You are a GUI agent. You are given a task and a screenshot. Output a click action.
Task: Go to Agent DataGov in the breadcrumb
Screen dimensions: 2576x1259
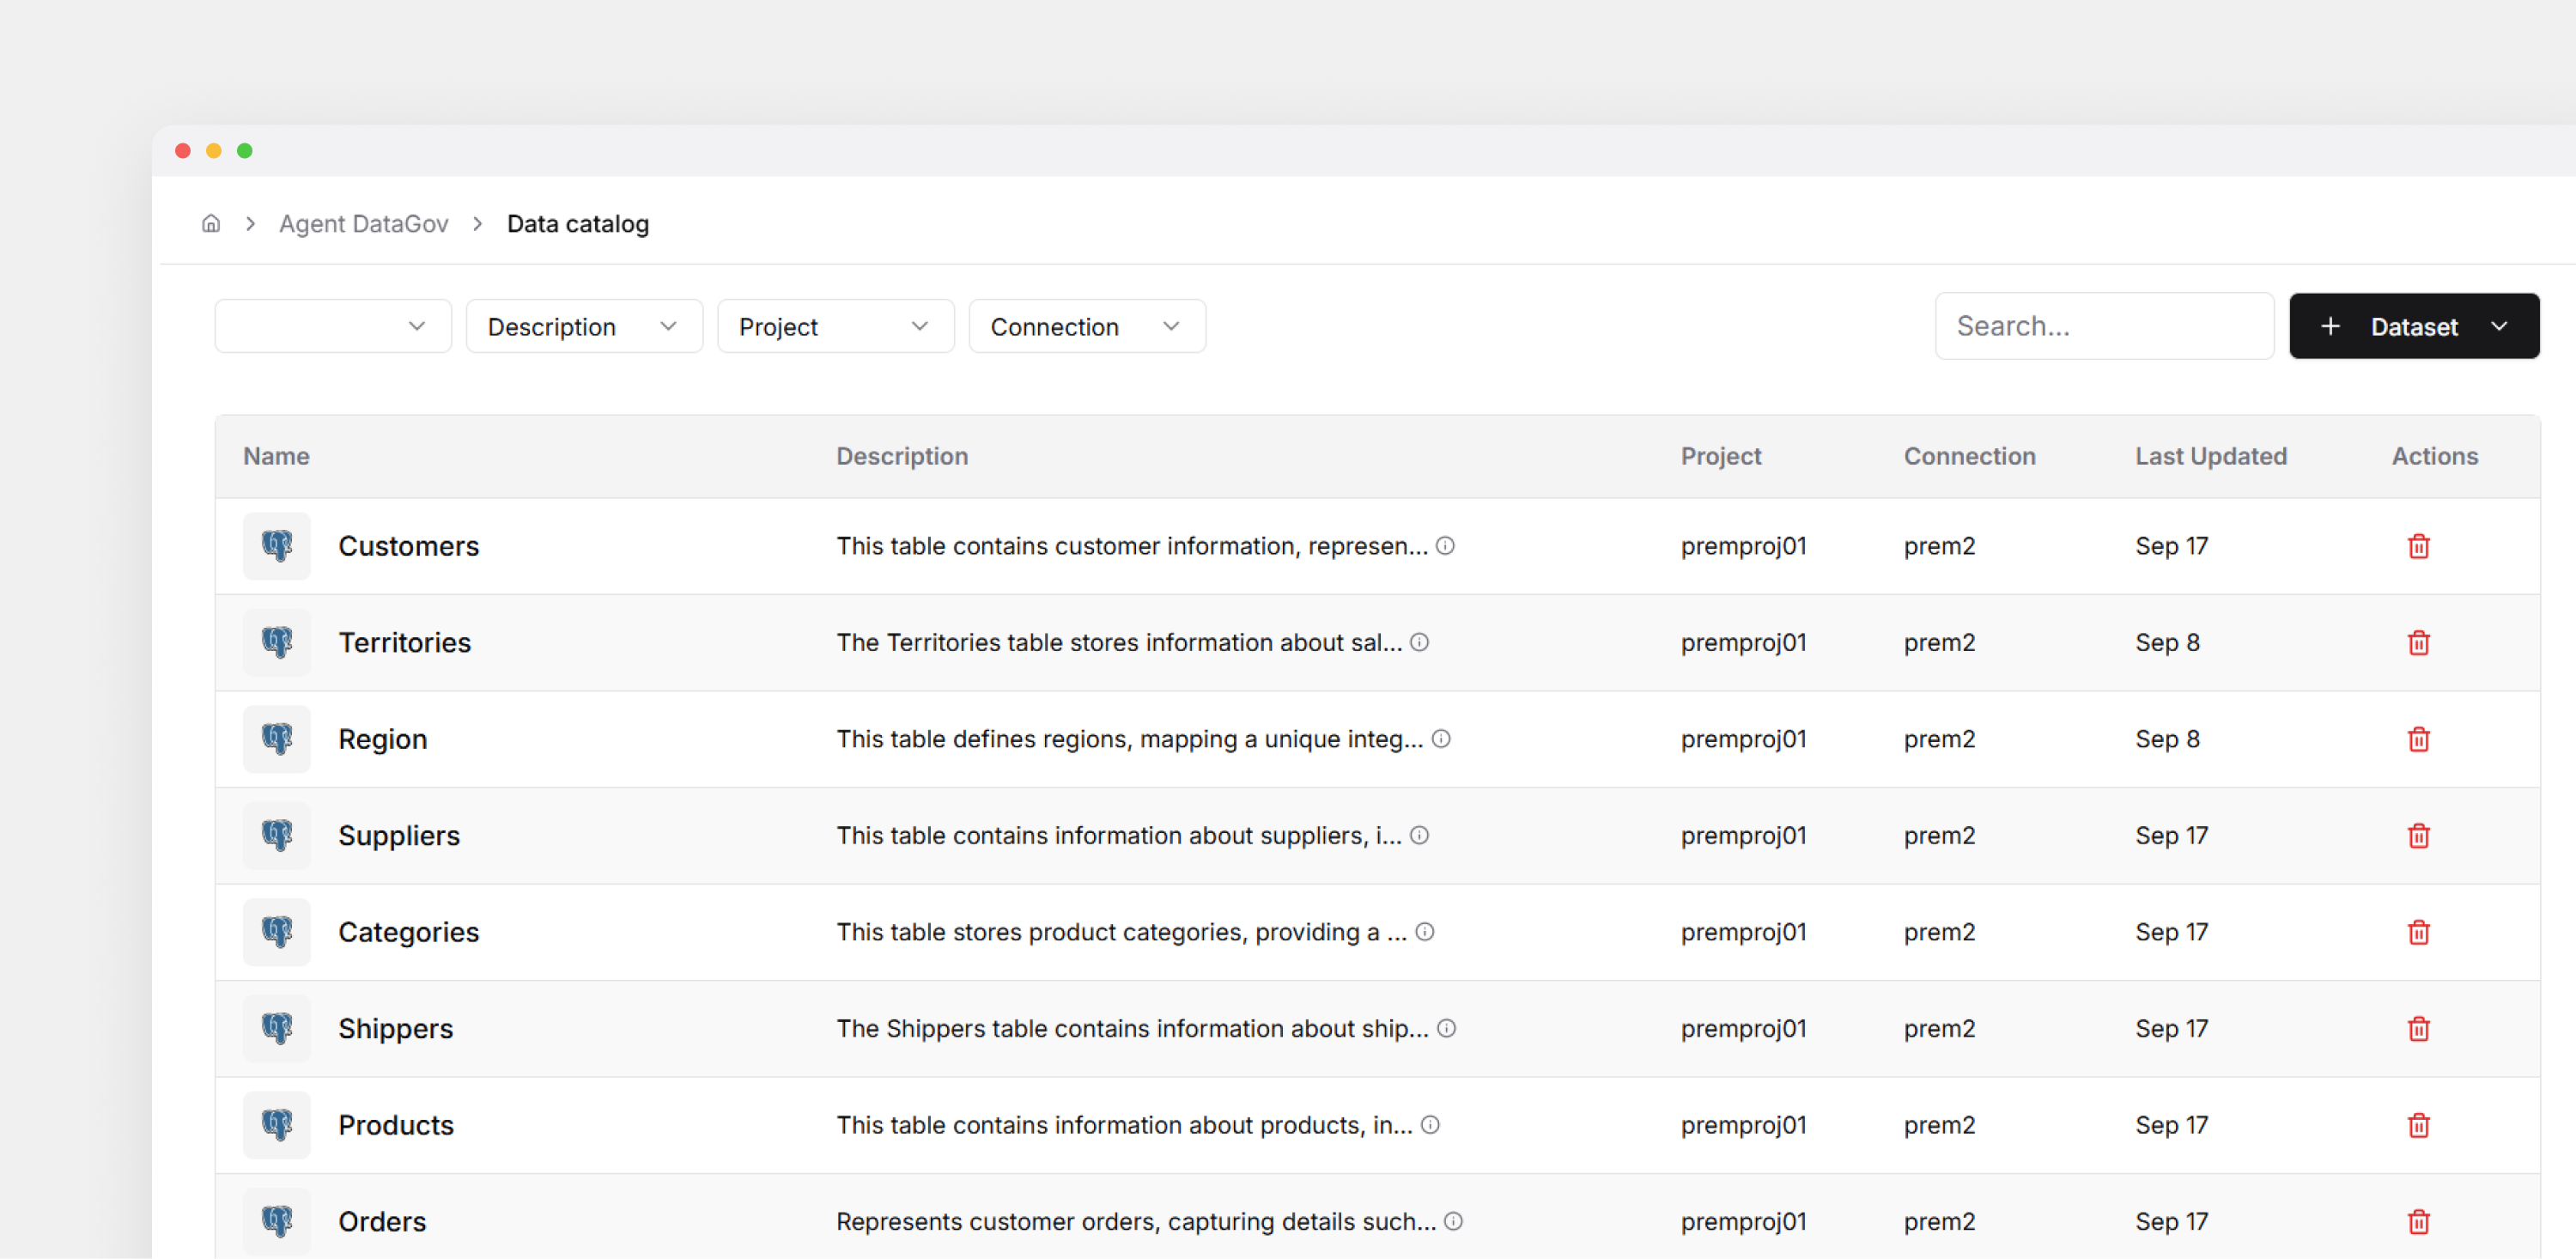point(363,223)
